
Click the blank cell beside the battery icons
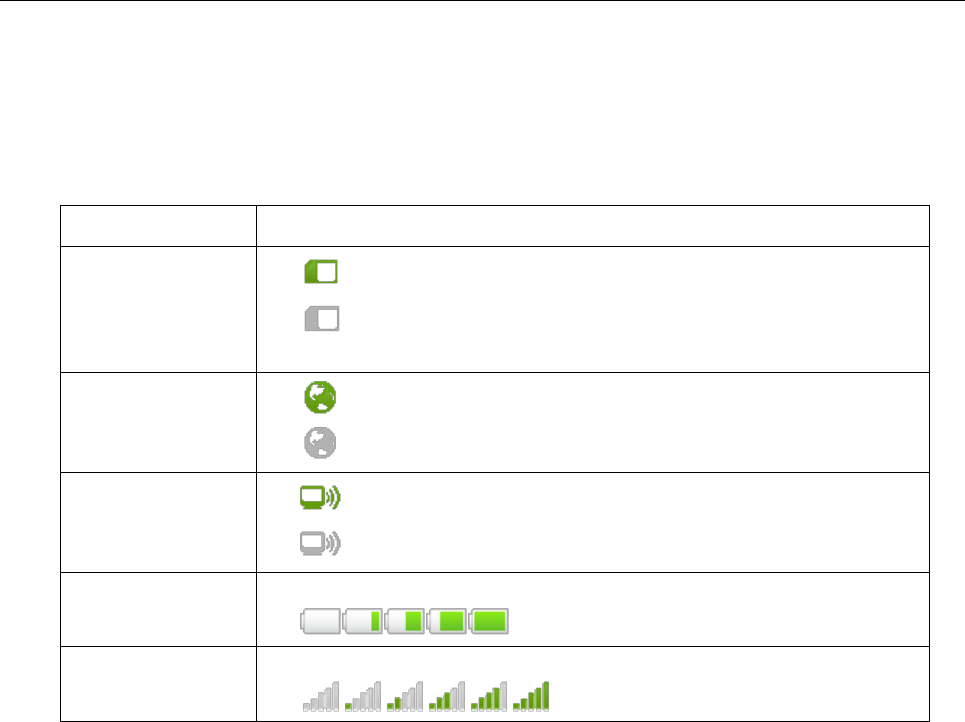point(158,609)
